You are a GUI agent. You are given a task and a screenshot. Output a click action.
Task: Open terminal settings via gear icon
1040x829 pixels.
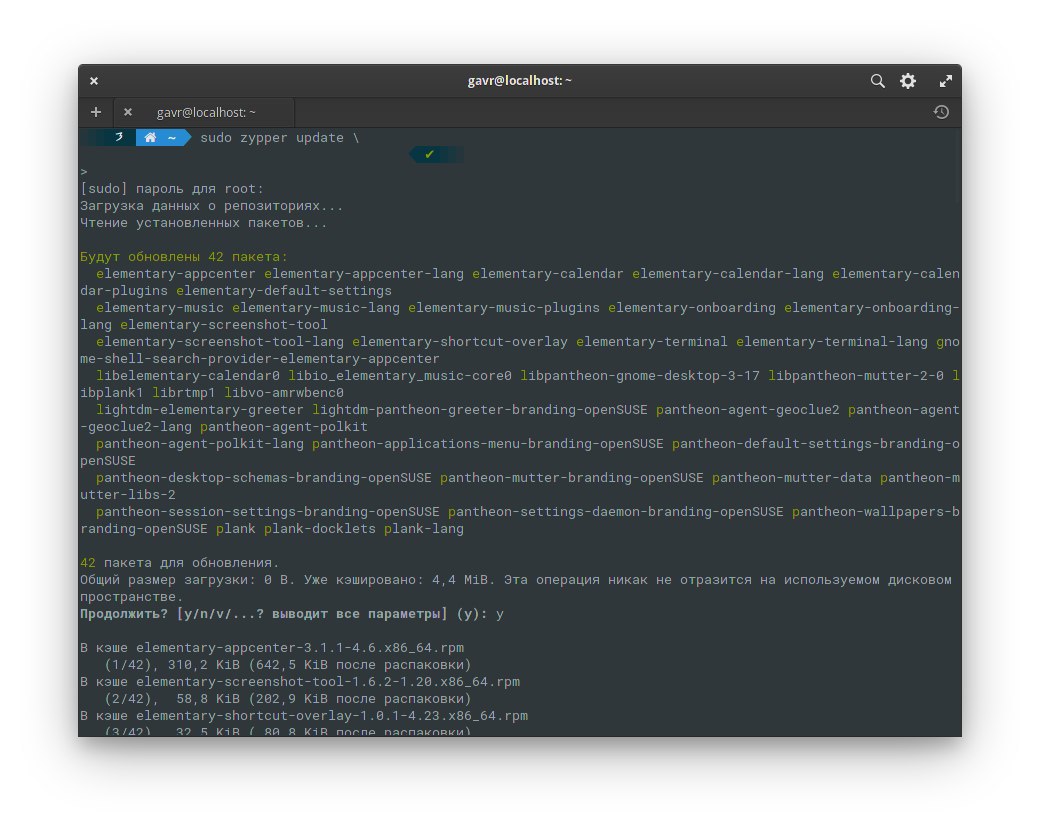908,81
